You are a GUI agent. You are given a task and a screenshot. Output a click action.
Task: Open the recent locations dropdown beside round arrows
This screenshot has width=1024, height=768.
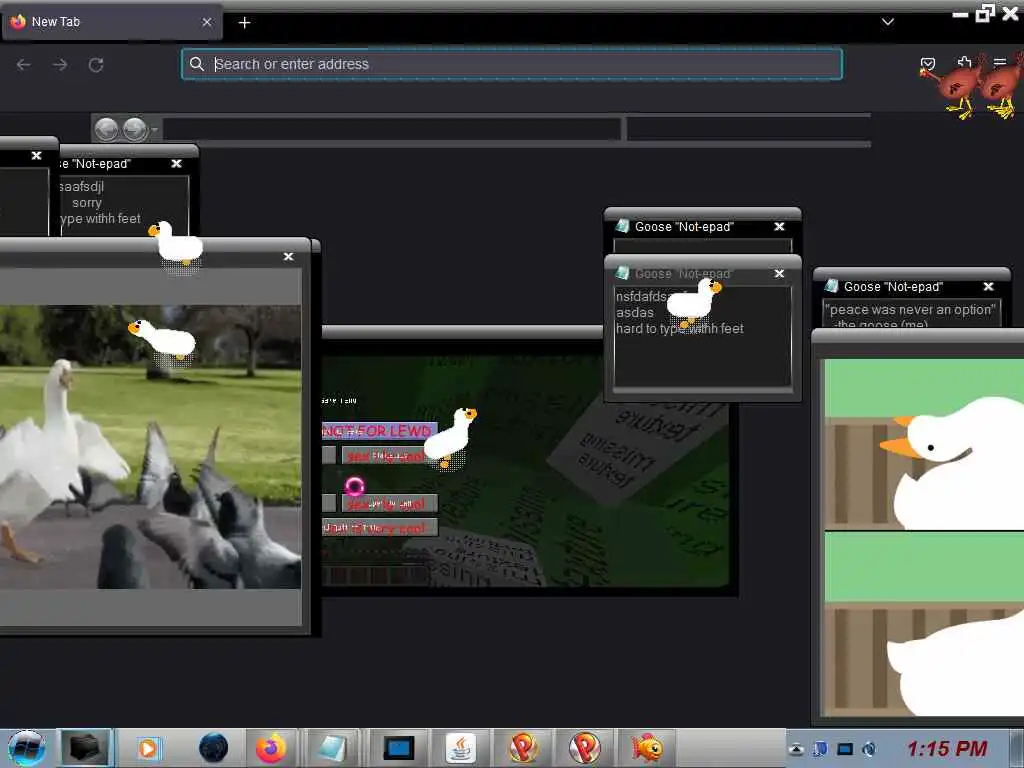(154, 129)
